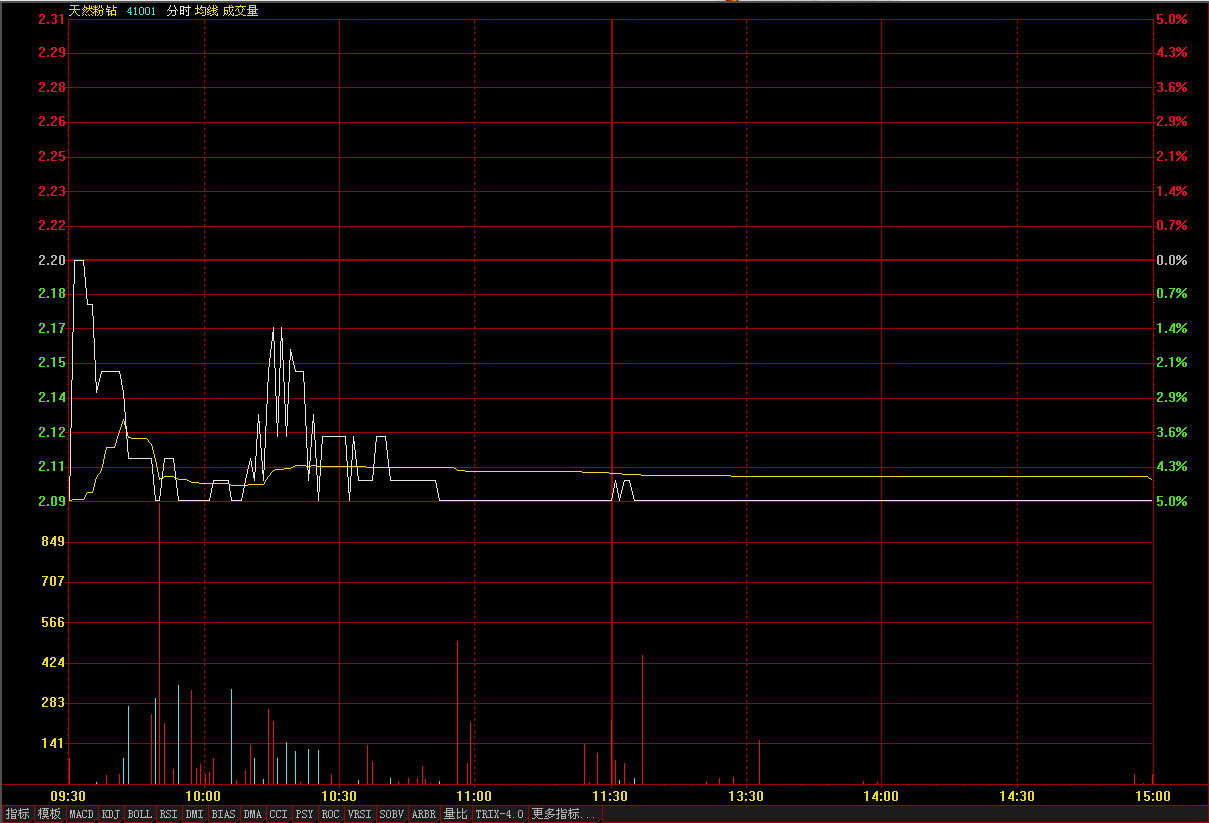This screenshot has height=823, width=1209.
Task: Select the VRSI indicator tab
Action: [x=360, y=814]
